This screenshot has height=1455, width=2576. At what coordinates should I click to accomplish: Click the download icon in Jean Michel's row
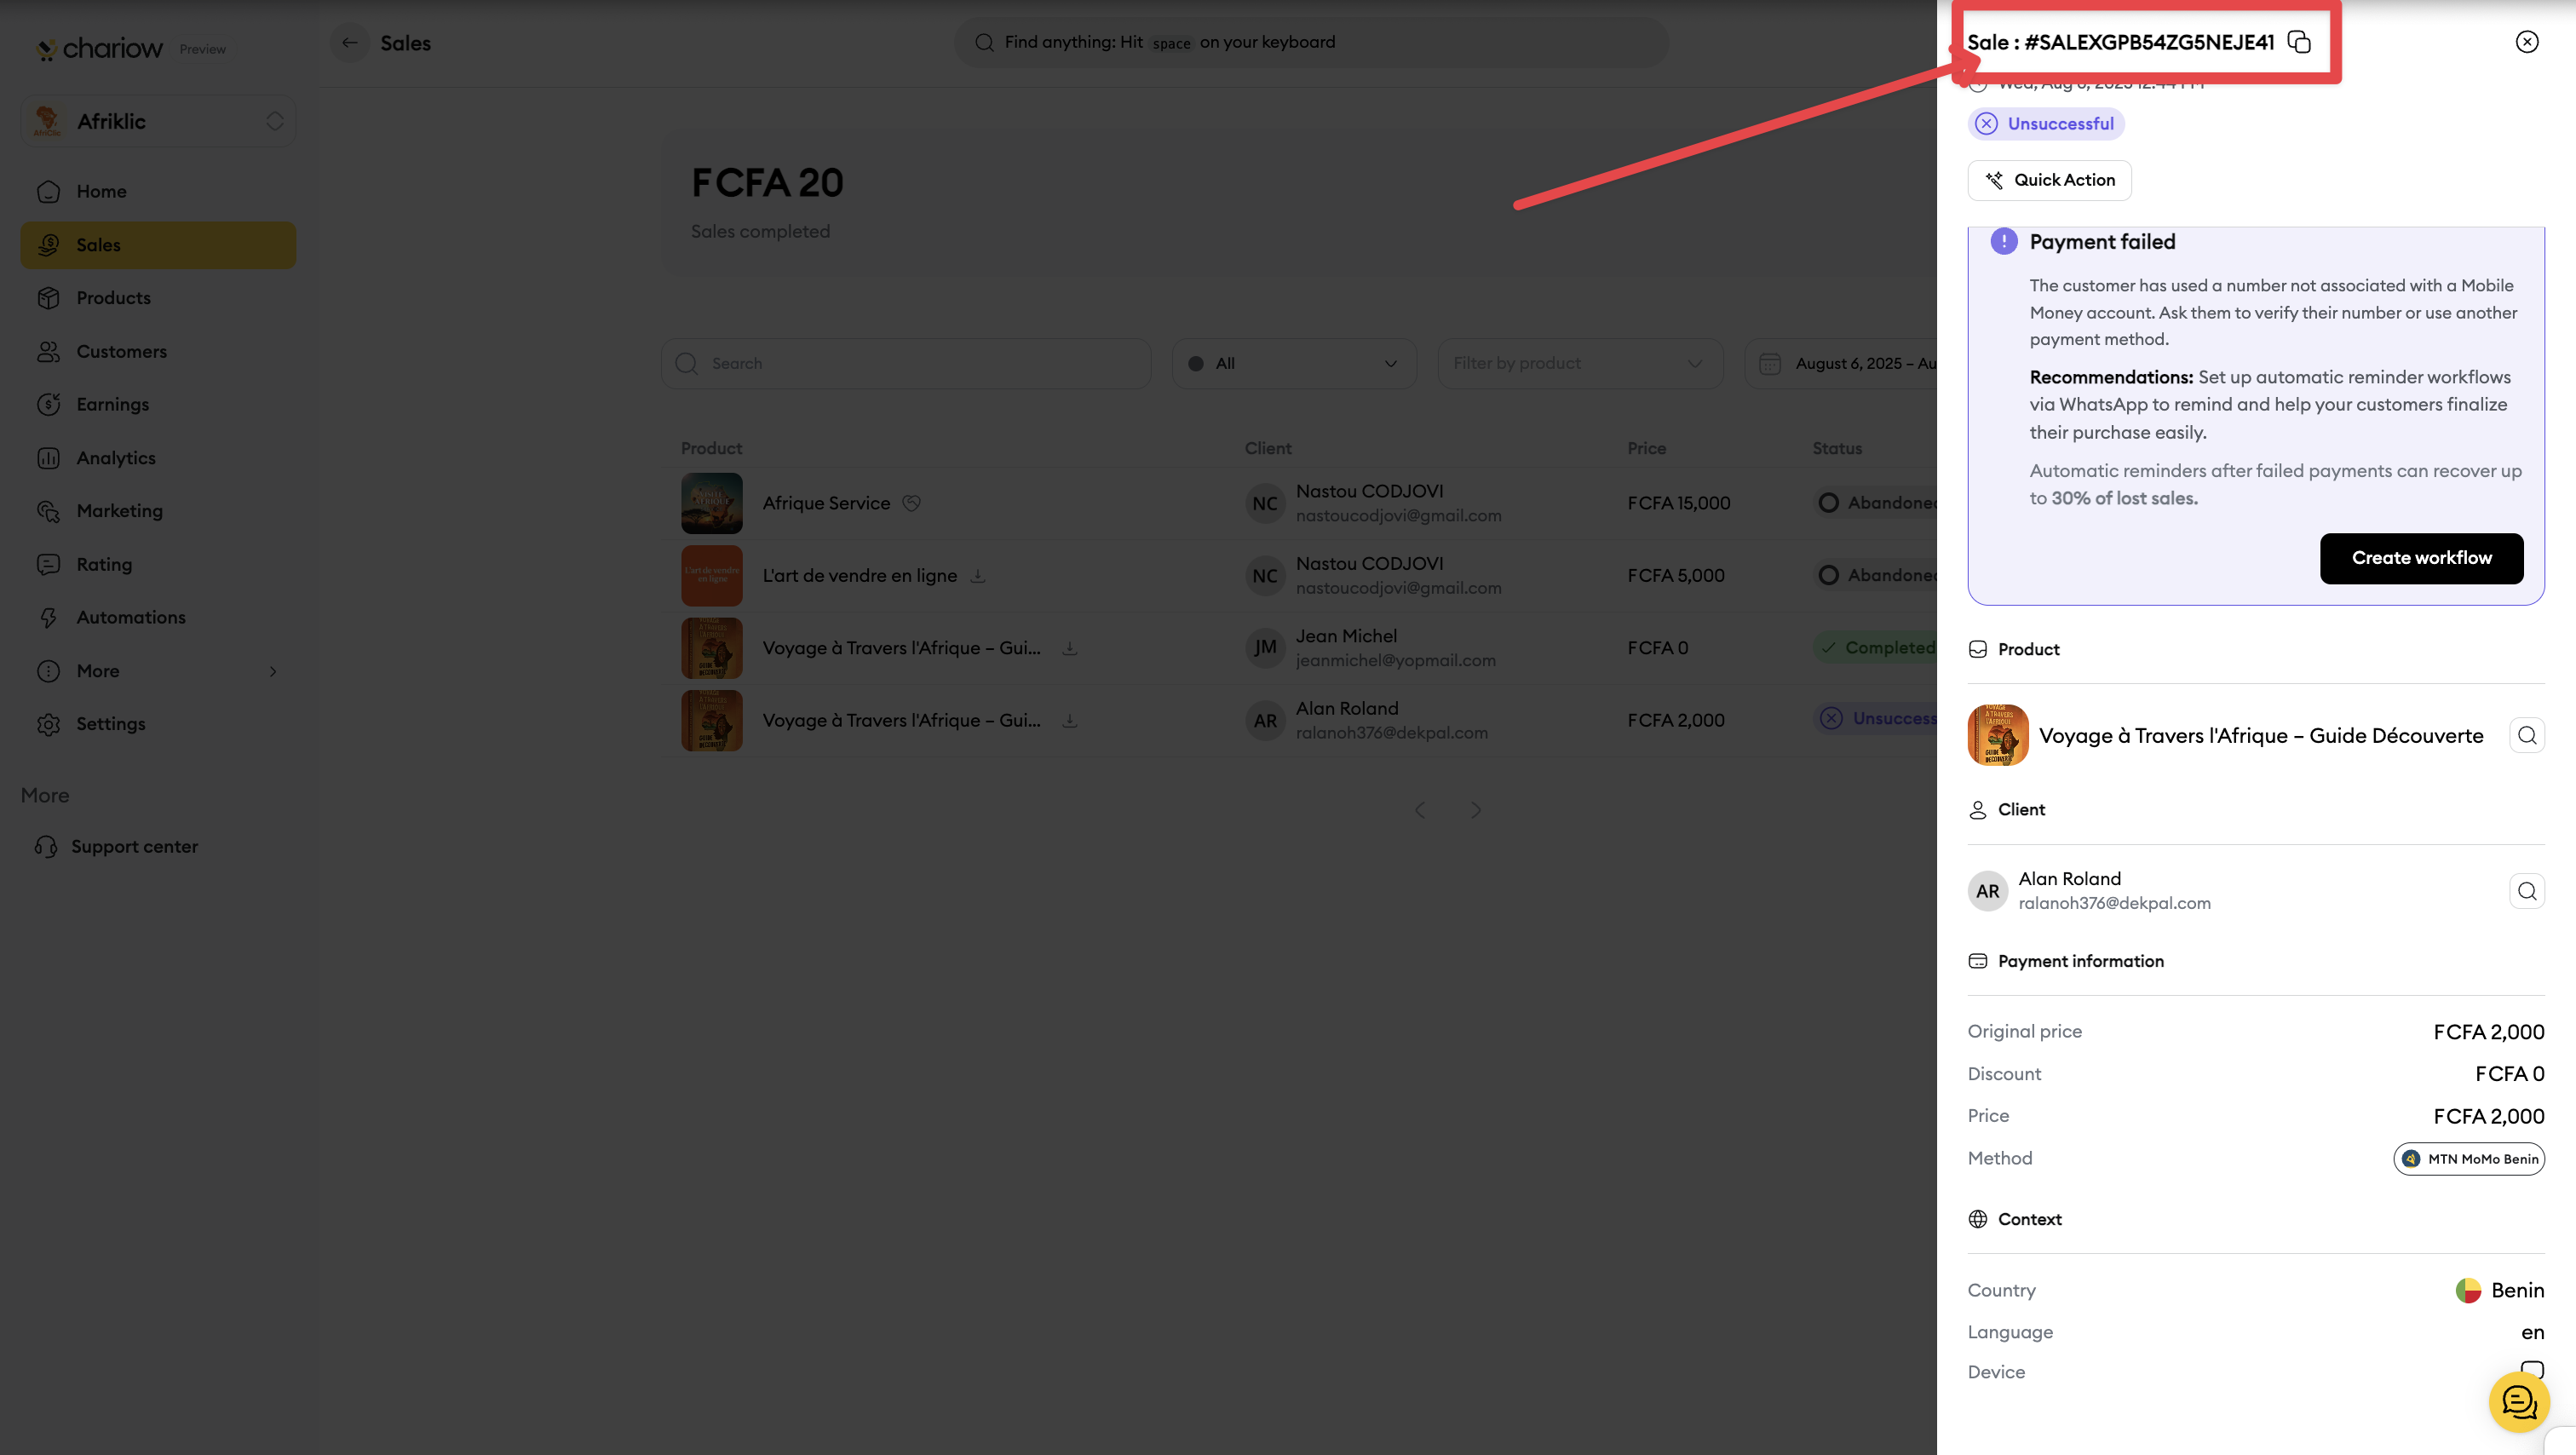click(1069, 648)
